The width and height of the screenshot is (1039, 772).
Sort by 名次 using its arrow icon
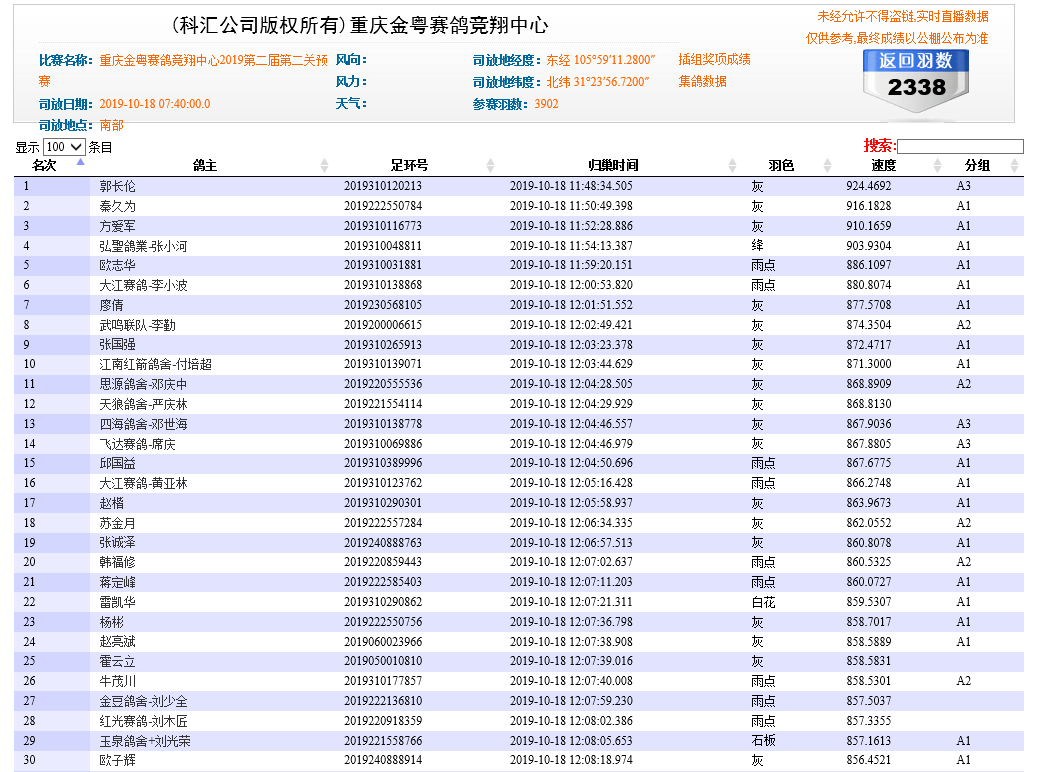coord(80,162)
